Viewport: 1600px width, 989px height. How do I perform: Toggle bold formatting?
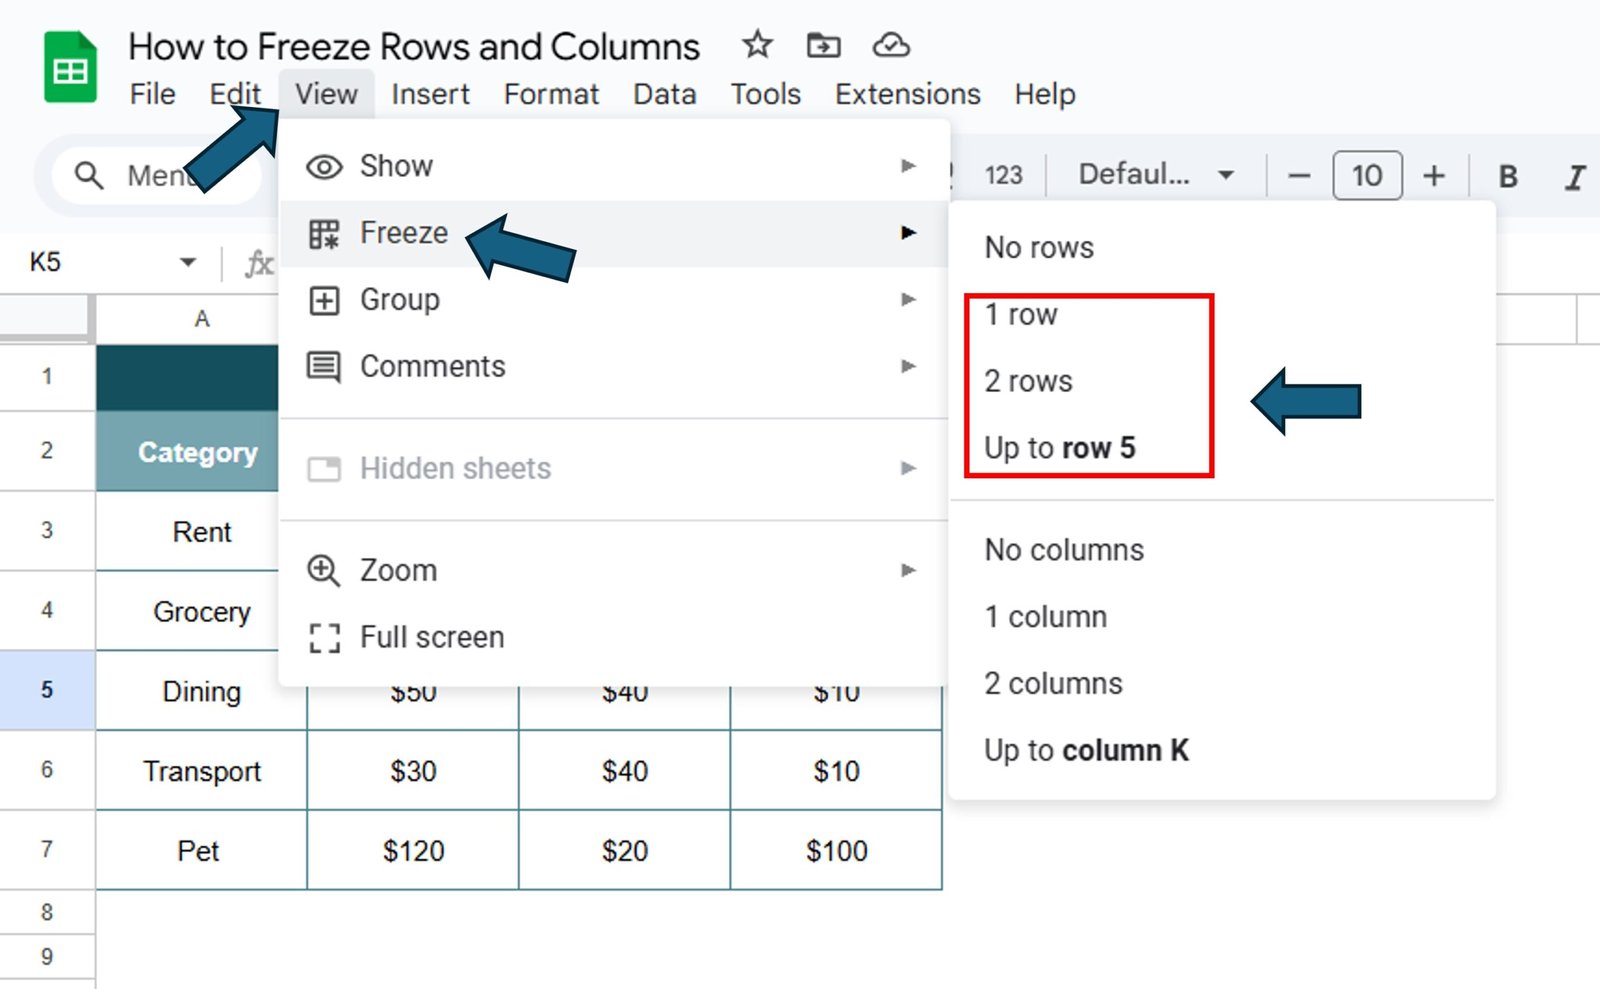tap(1508, 177)
